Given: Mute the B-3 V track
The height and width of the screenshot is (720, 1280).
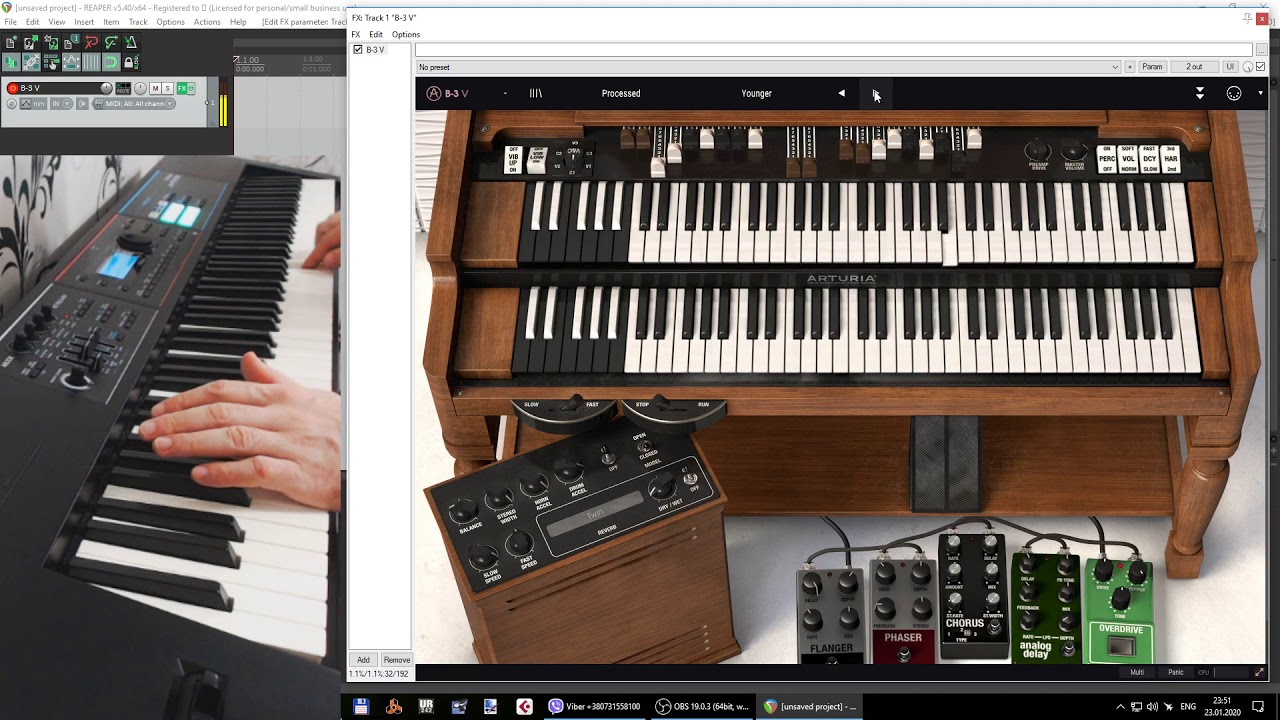Looking at the screenshot, I should [x=155, y=88].
